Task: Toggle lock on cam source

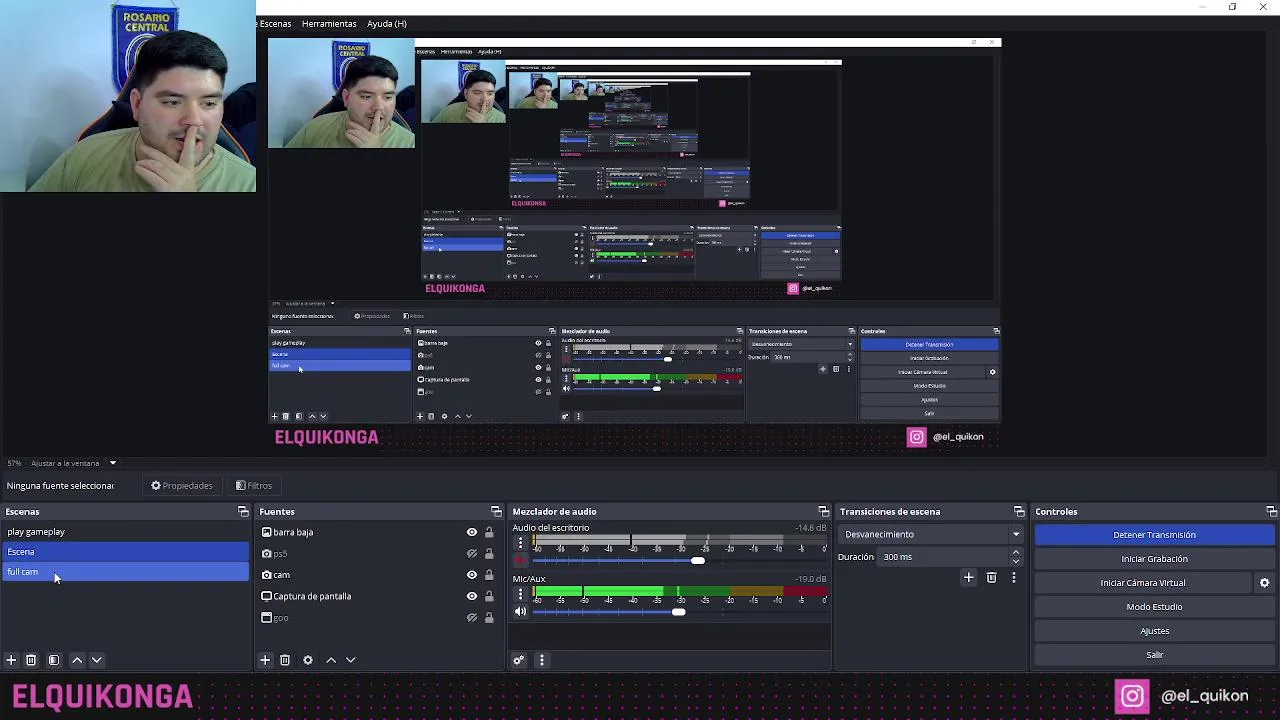Action: [x=489, y=575]
